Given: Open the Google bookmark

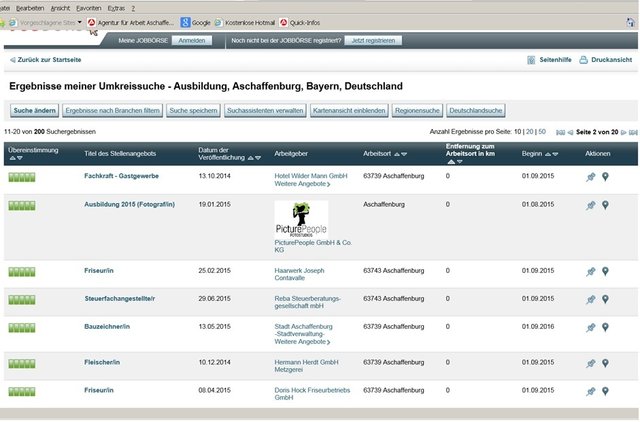Looking at the screenshot, I should 196,23.
